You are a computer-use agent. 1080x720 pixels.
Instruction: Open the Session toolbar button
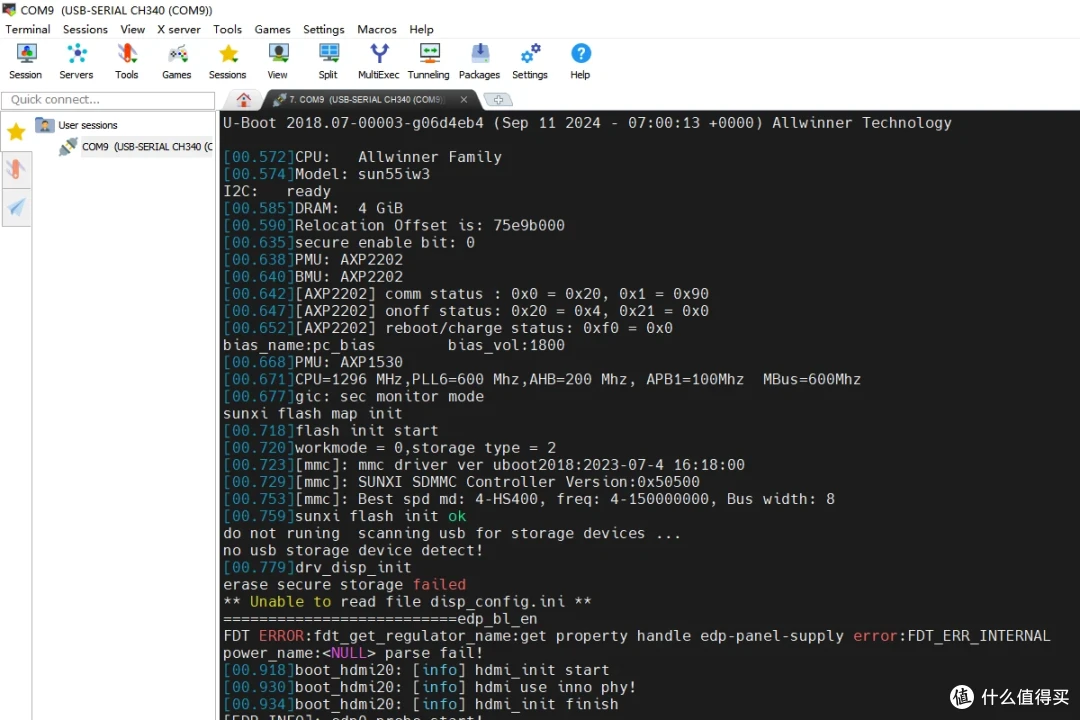pyautogui.click(x=25, y=61)
